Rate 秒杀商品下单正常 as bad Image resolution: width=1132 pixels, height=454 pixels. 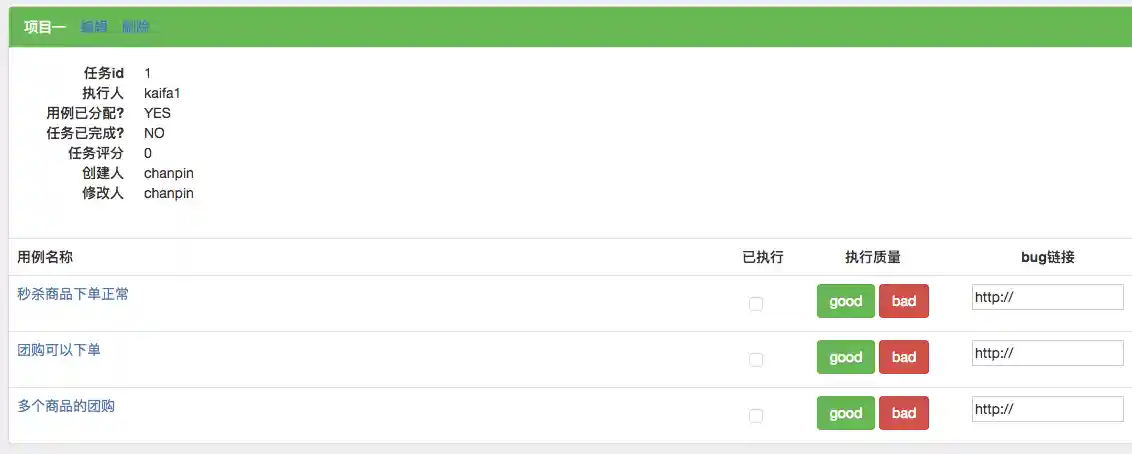pyautogui.click(x=903, y=301)
